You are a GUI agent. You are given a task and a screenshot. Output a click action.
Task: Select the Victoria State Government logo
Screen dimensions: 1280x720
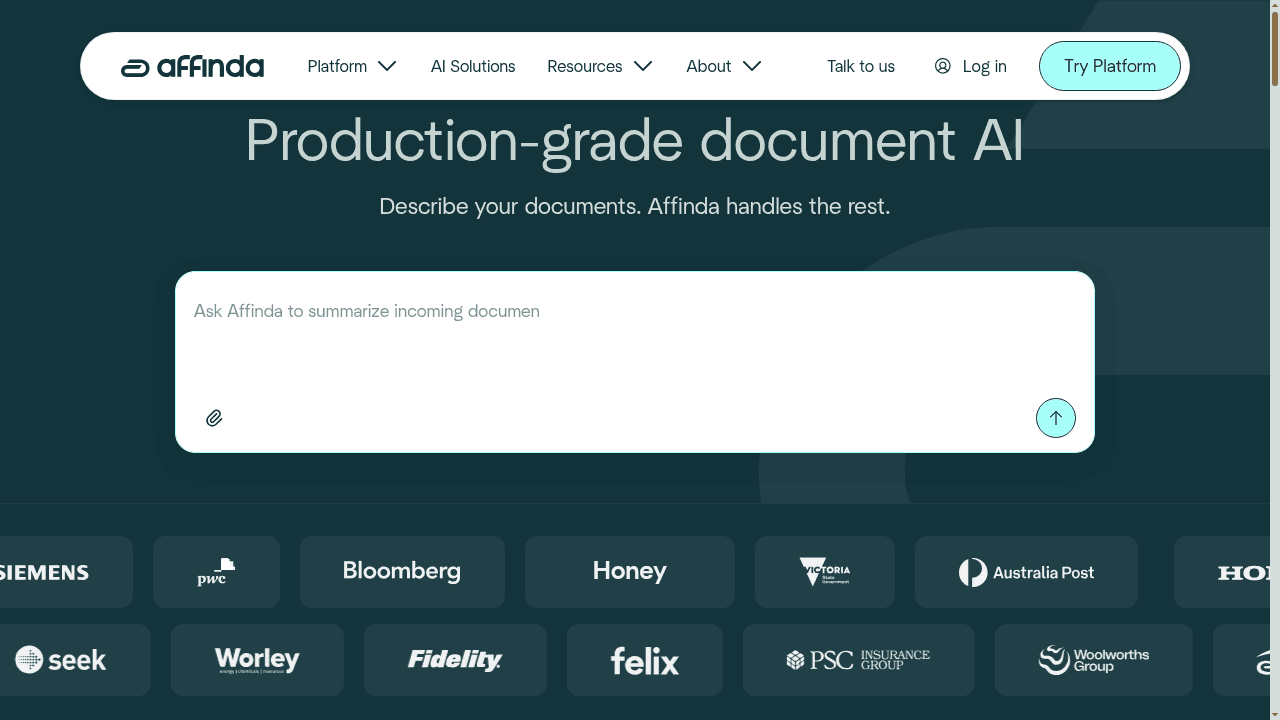pyautogui.click(x=825, y=572)
